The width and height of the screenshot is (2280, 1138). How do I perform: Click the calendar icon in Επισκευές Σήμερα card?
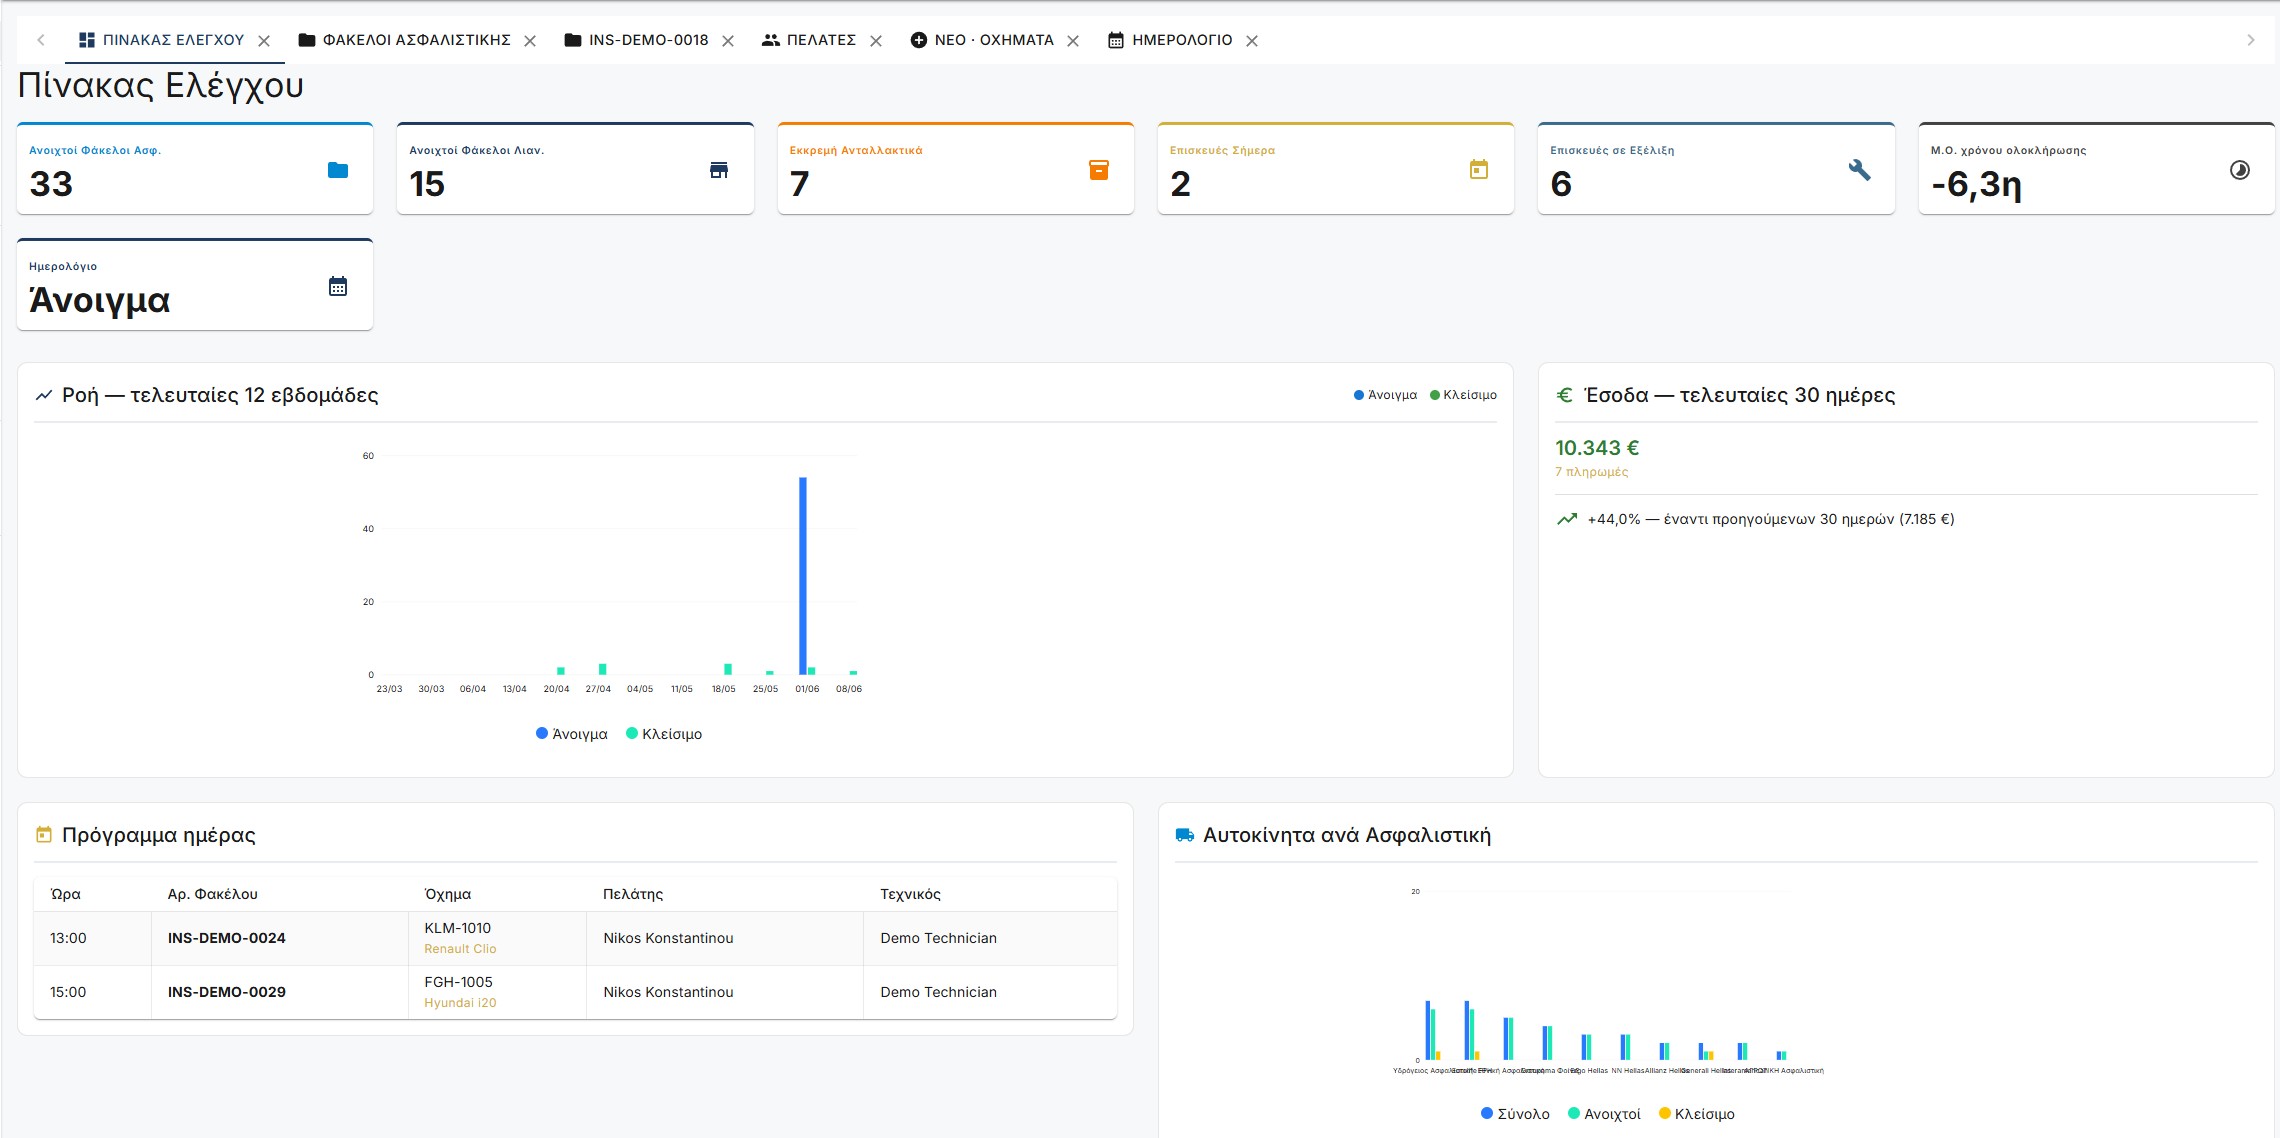(1479, 170)
